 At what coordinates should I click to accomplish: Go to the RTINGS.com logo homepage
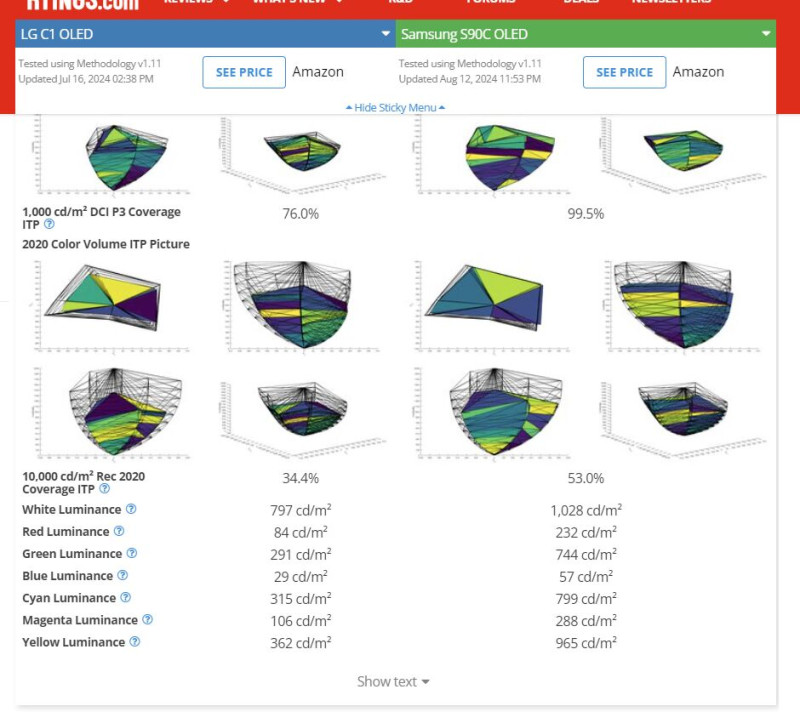coord(83,4)
